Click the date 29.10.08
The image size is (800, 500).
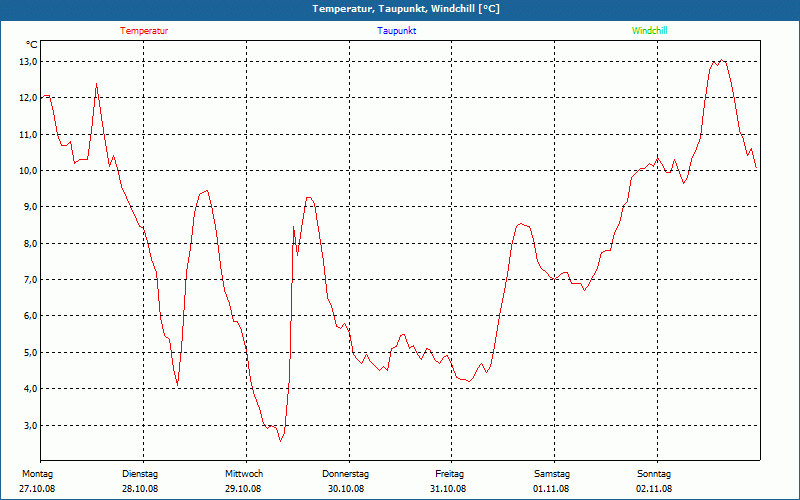pyautogui.click(x=243, y=489)
